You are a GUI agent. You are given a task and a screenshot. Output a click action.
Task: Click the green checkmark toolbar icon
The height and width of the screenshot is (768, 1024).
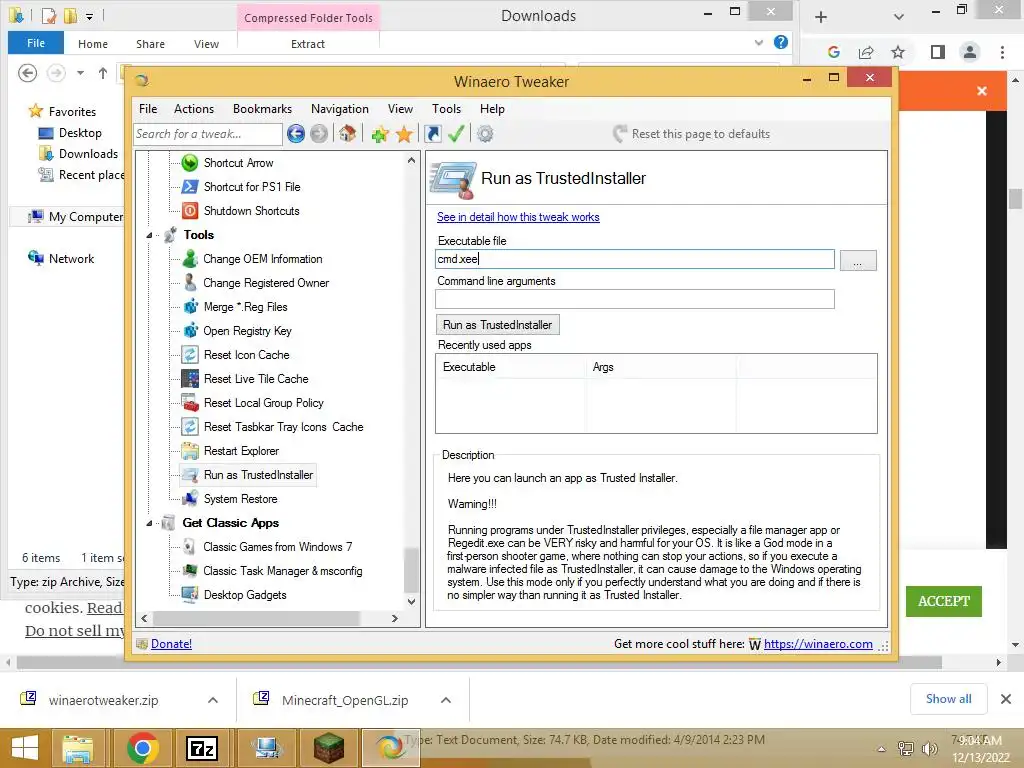pyautogui.click(x=456, y=134)
